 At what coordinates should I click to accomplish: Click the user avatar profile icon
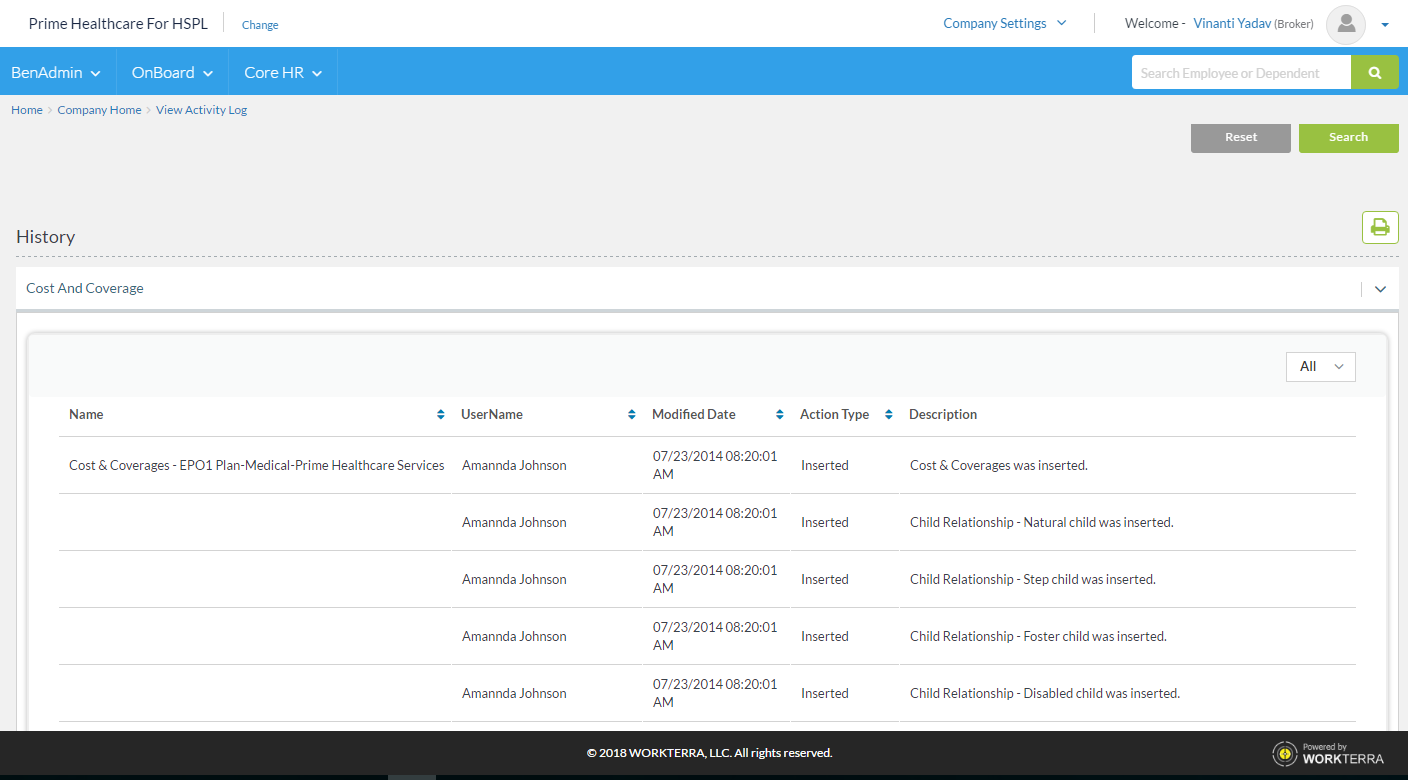point(1345,24)
